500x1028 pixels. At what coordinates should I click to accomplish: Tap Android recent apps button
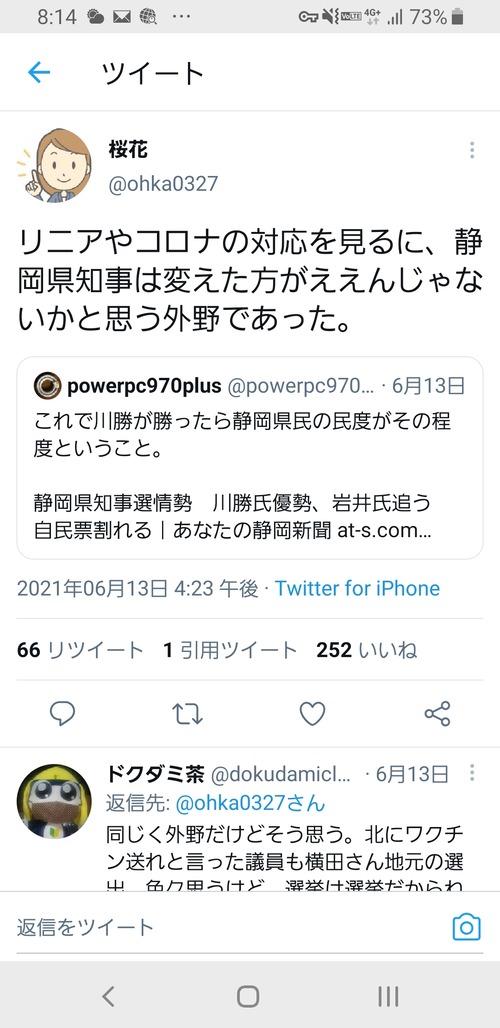[389, 996]
